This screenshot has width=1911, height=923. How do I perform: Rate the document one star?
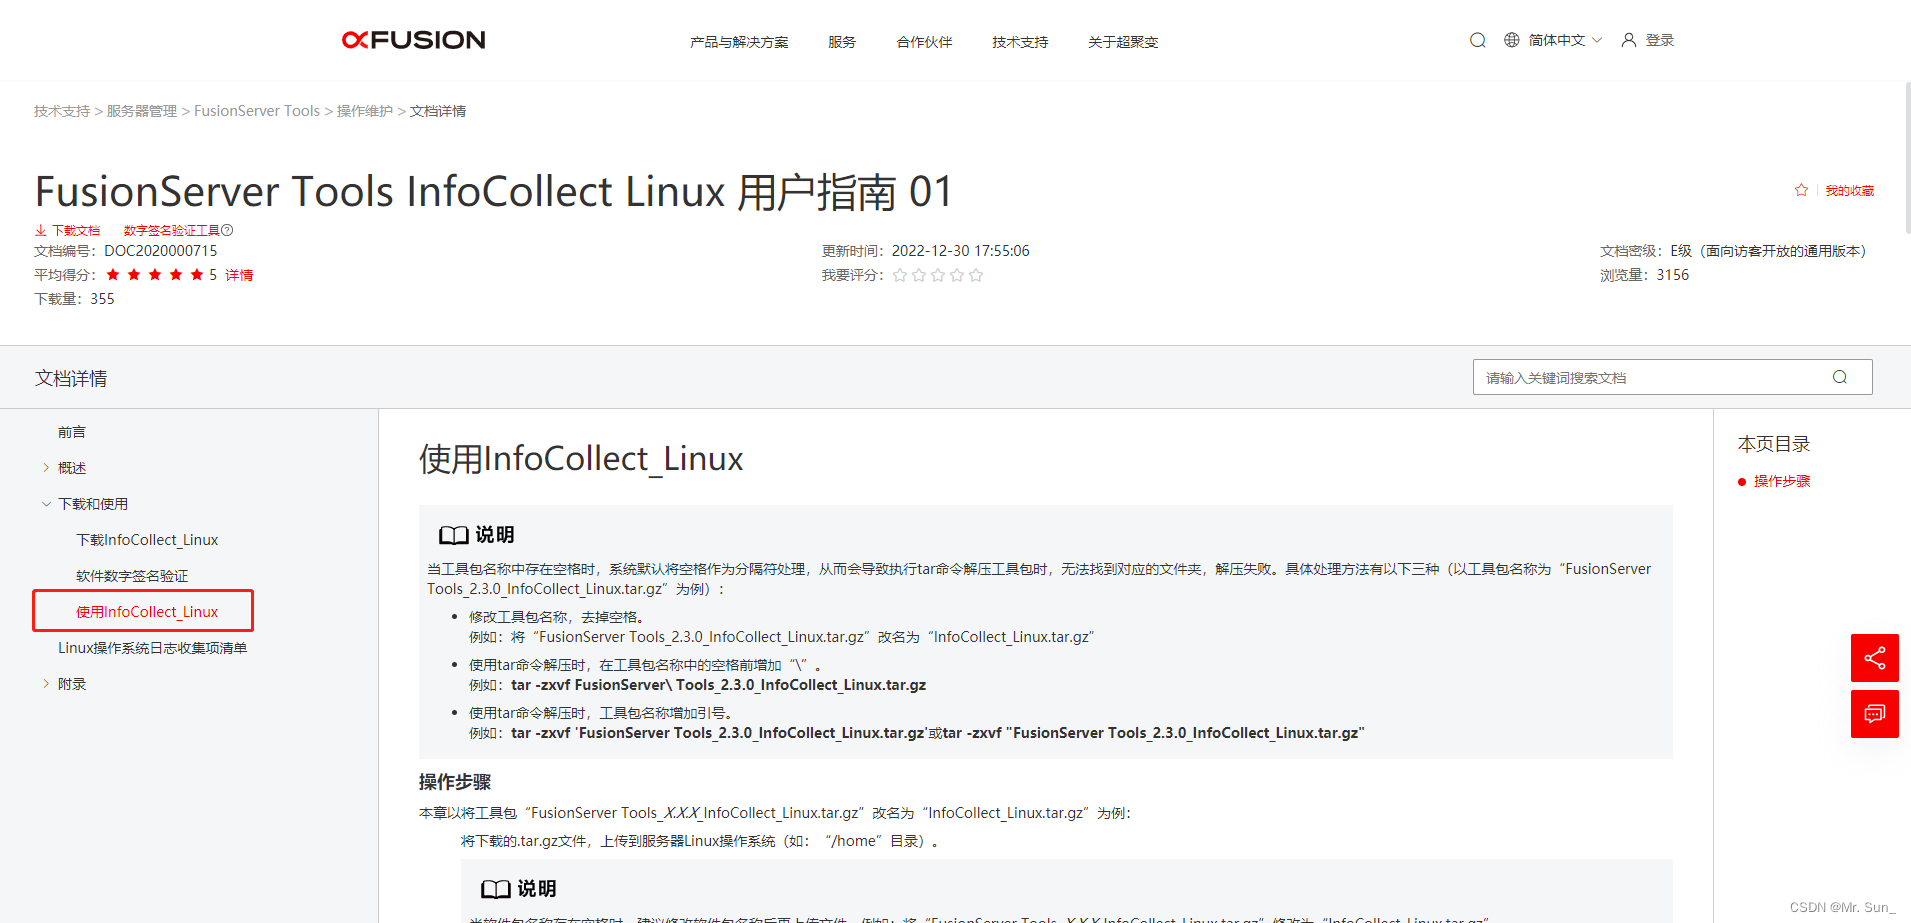coord(900,275)
